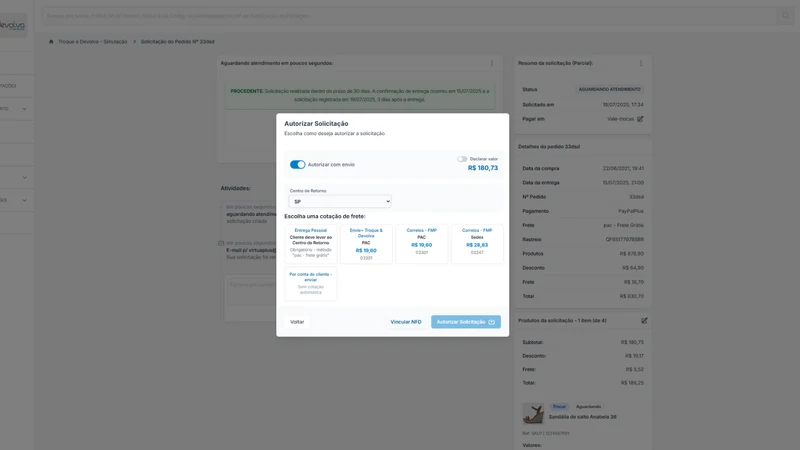Viewport: 800px width, 450px height.
Task: Click the 'Sandália de salto Anabela 36' product name
Action: point(583,417)
